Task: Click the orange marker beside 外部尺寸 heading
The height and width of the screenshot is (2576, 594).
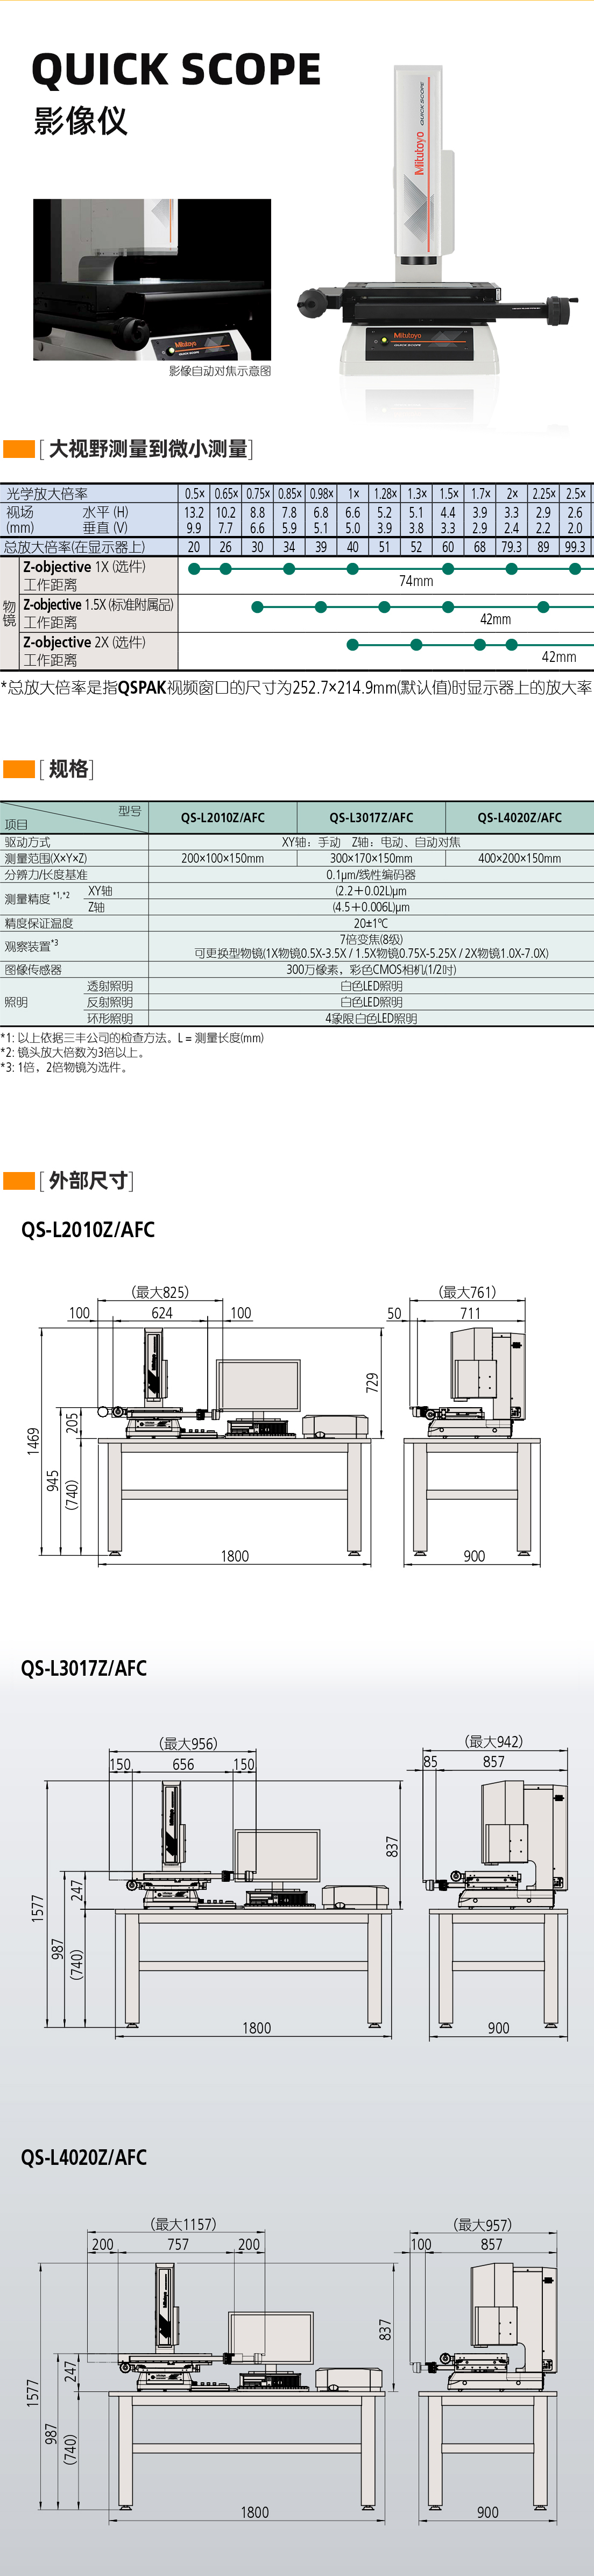Action: [19, 1181]
